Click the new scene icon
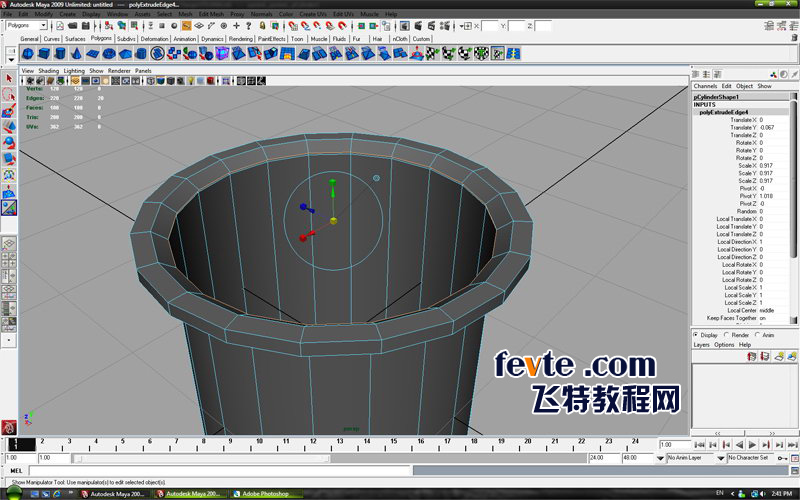 pyautogui.click(x=60, y=26)
